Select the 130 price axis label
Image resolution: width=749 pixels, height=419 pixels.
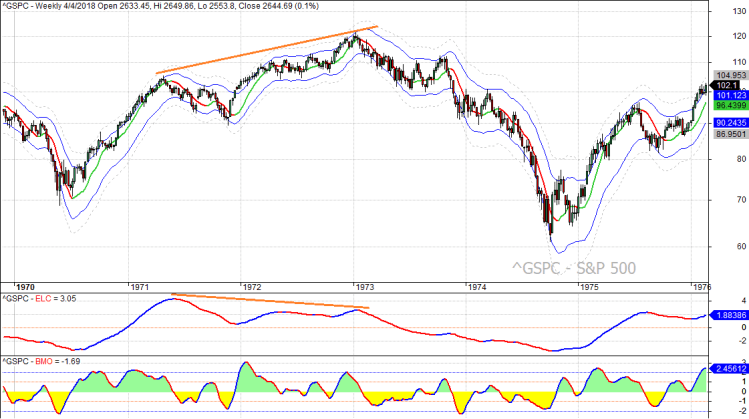point(739,11)
